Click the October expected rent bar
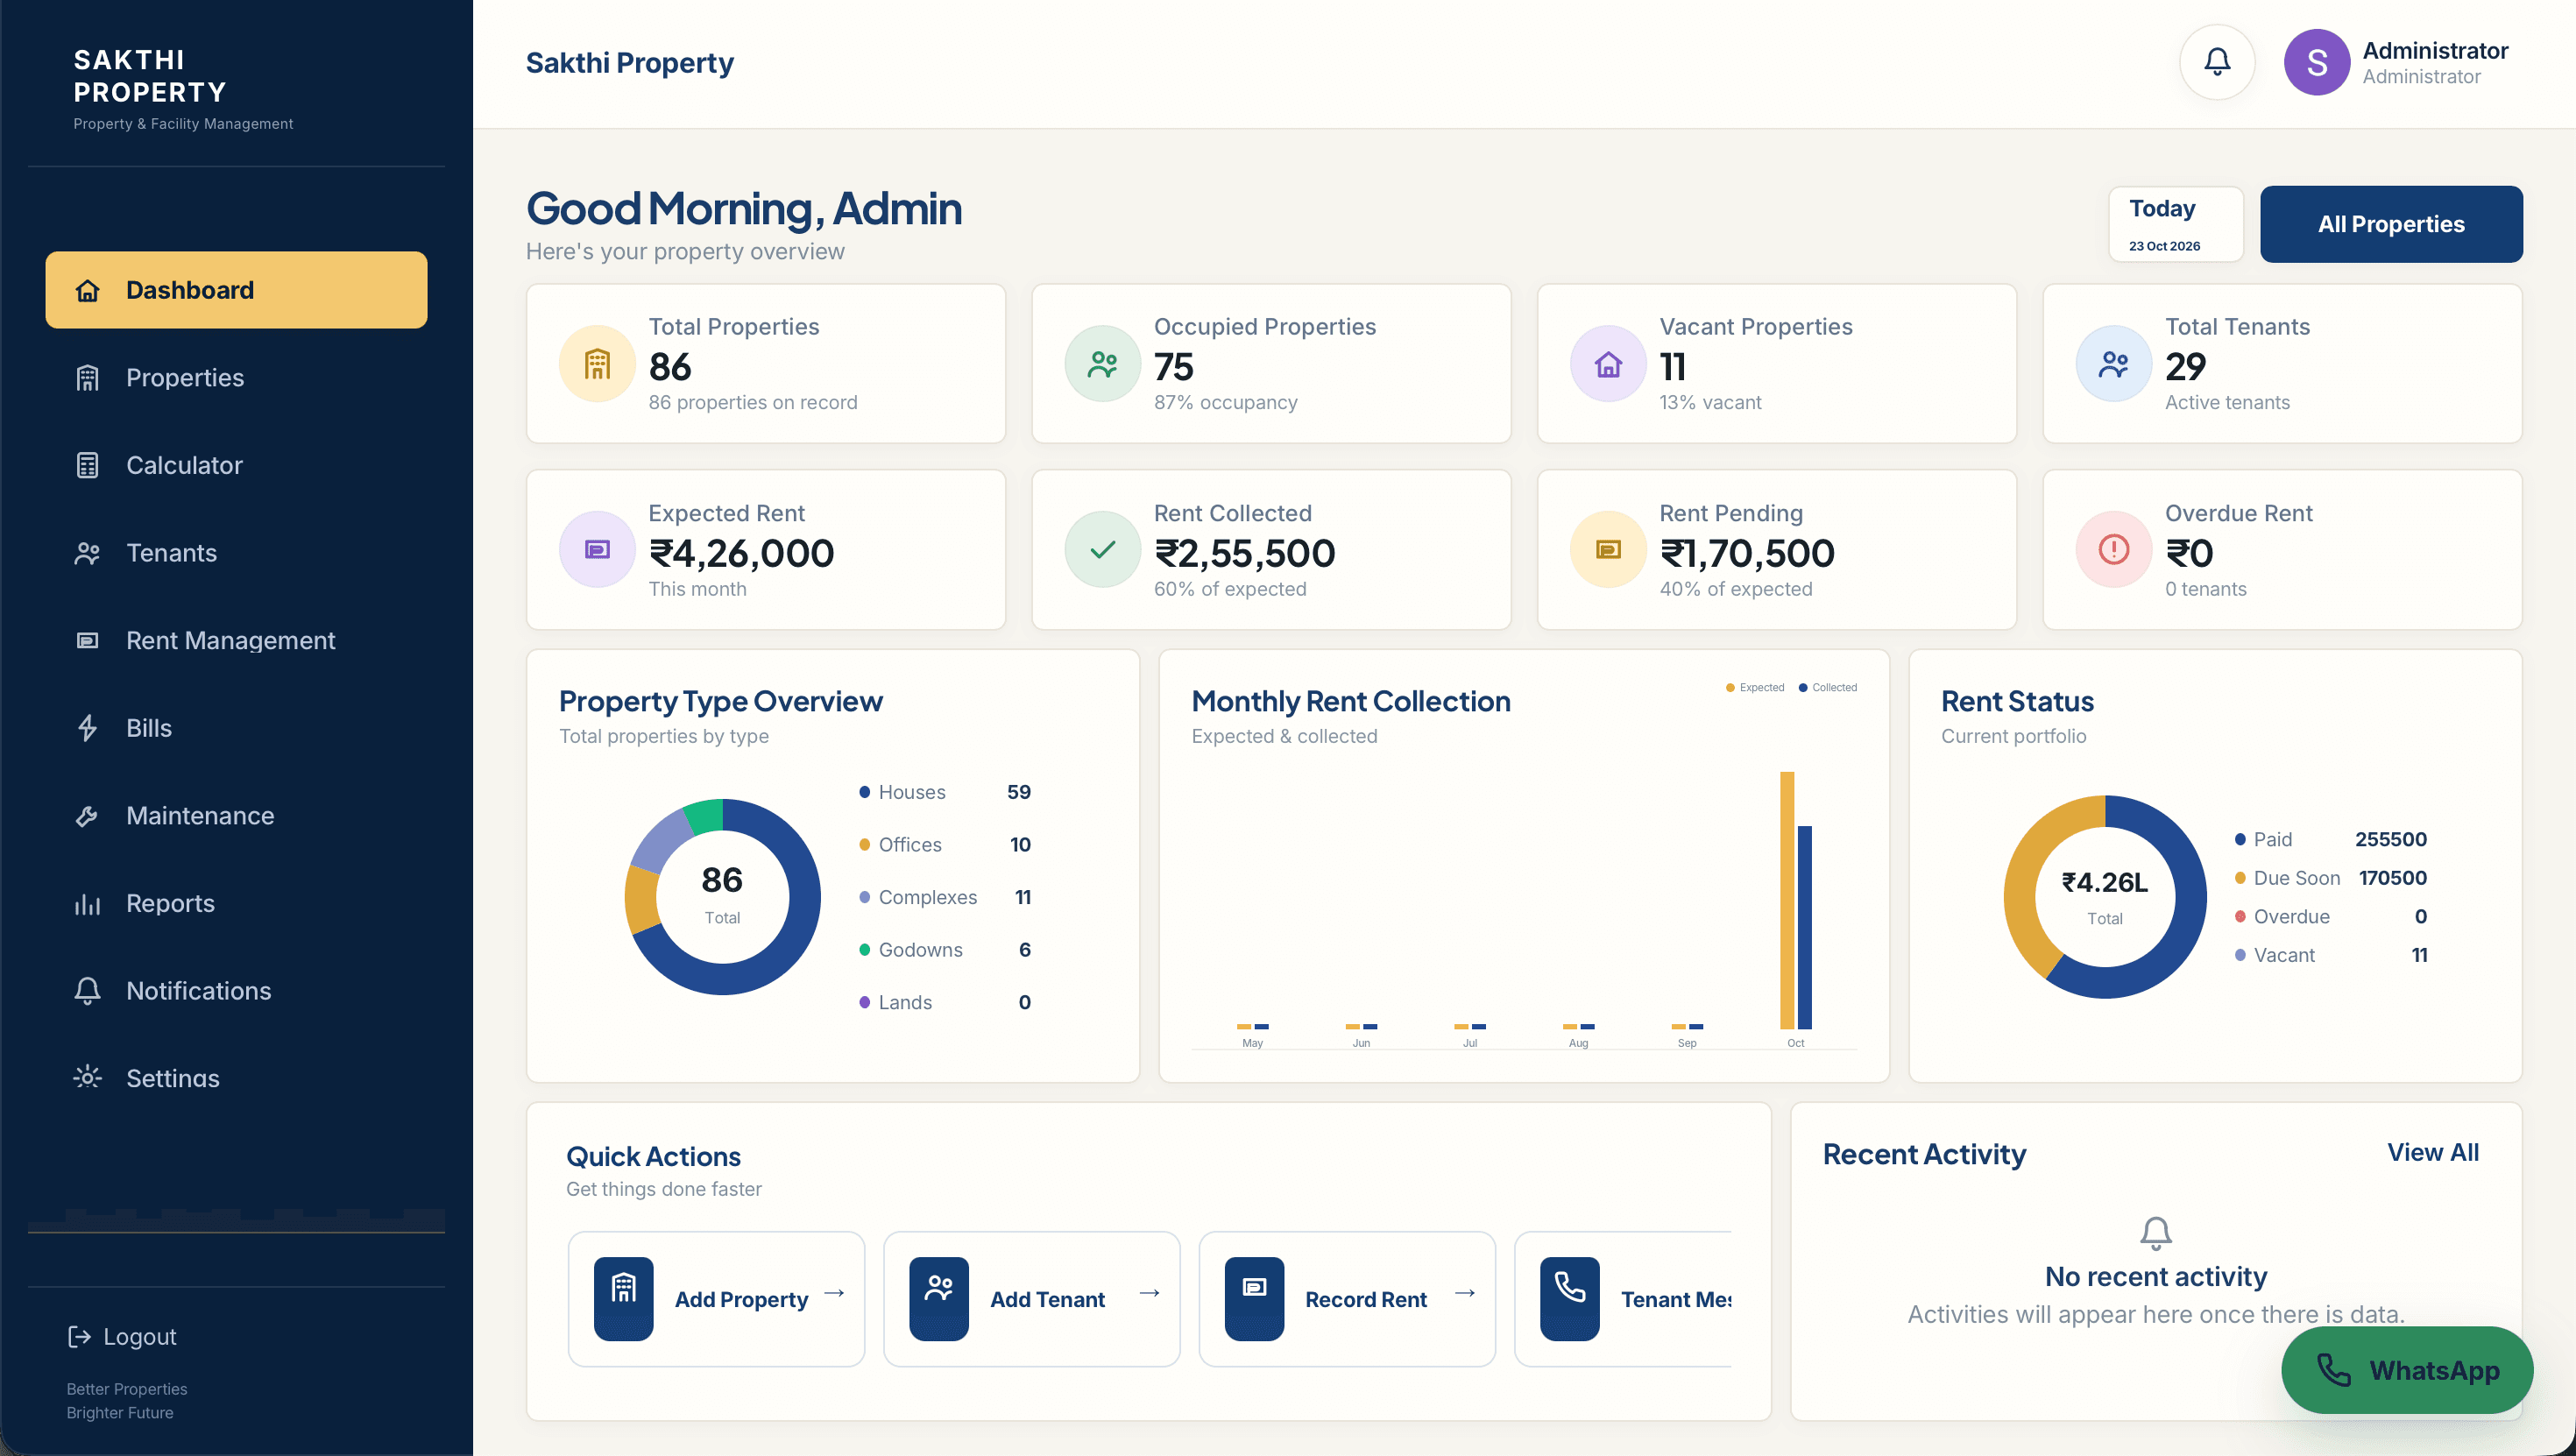Image resolution: width=2576 pixels, height=1456 pixels. point(1787,900)
